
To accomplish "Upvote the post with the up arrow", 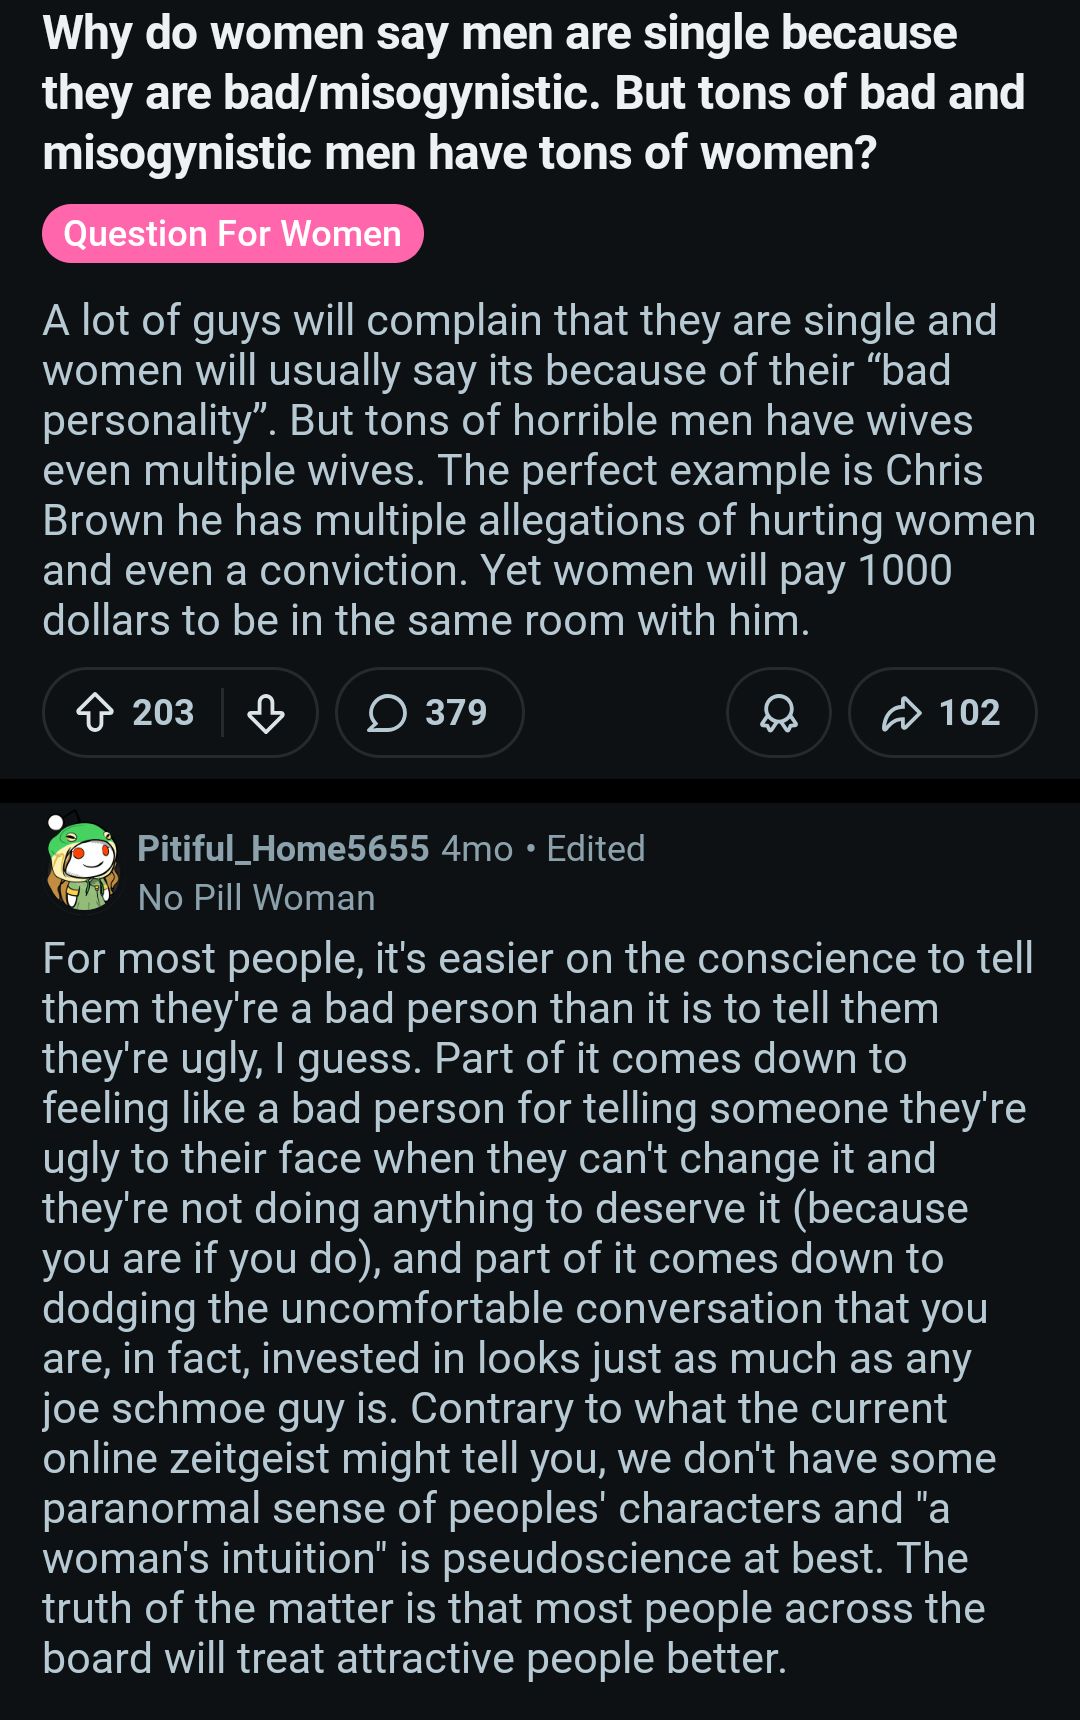I will (95, 713).
